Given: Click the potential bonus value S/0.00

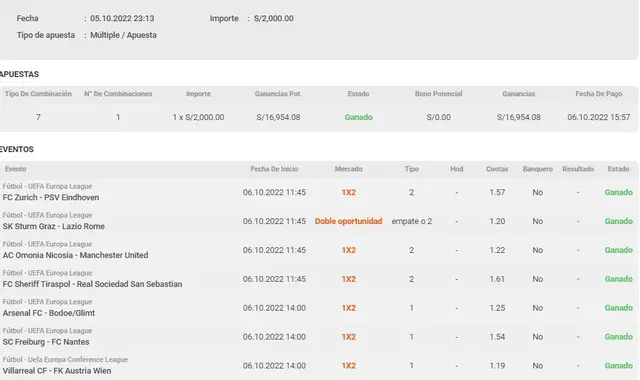Looking at the screenshot, I should coord(439,117).
